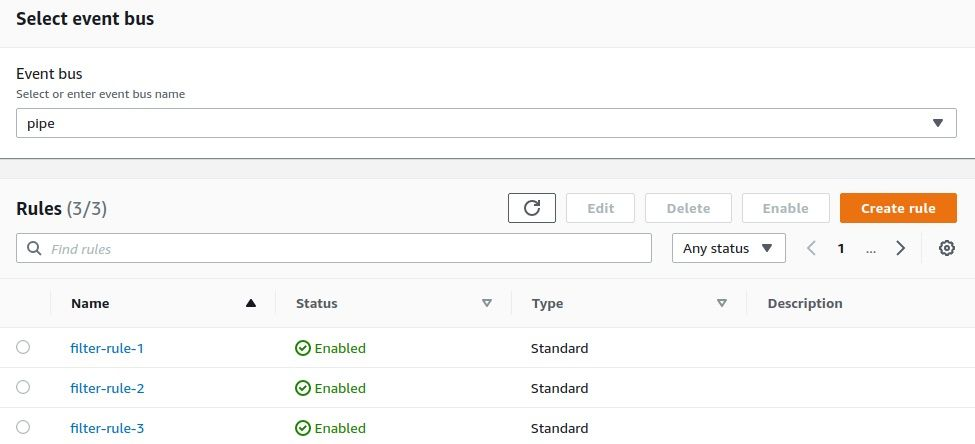Open the filter-rule-2 link
Image resolution: width=975 pixels, height=444 pixels.
pos(107,388)
